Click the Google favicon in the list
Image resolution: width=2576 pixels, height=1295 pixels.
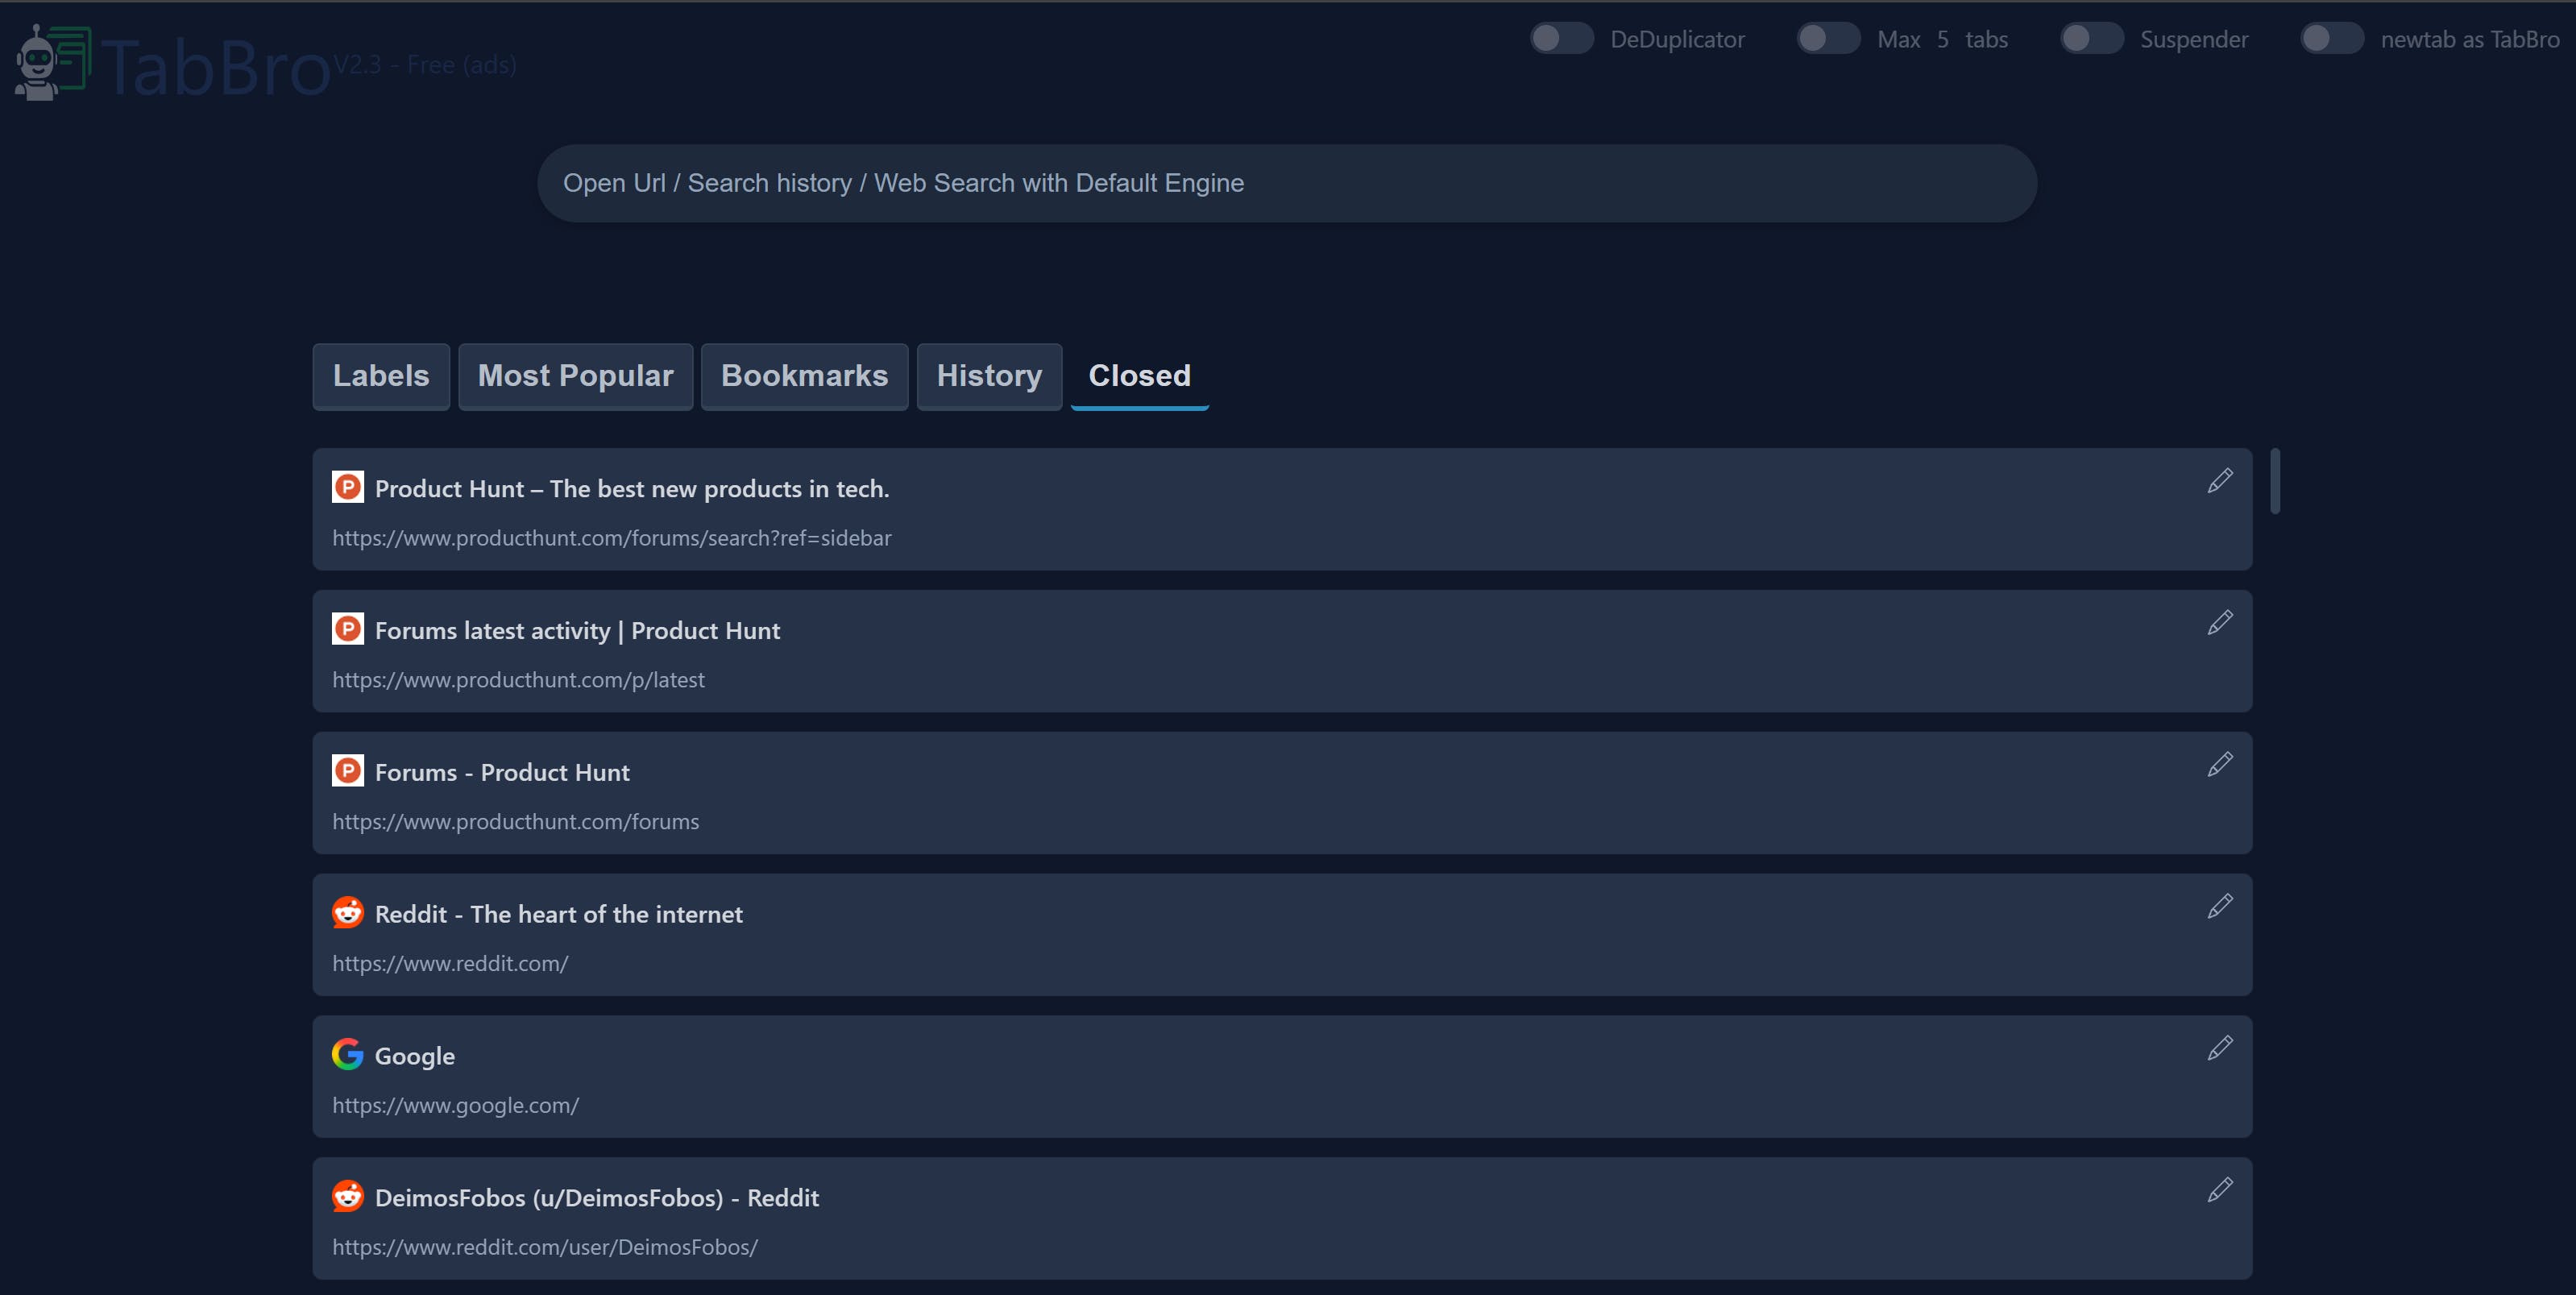(347, 1054)
